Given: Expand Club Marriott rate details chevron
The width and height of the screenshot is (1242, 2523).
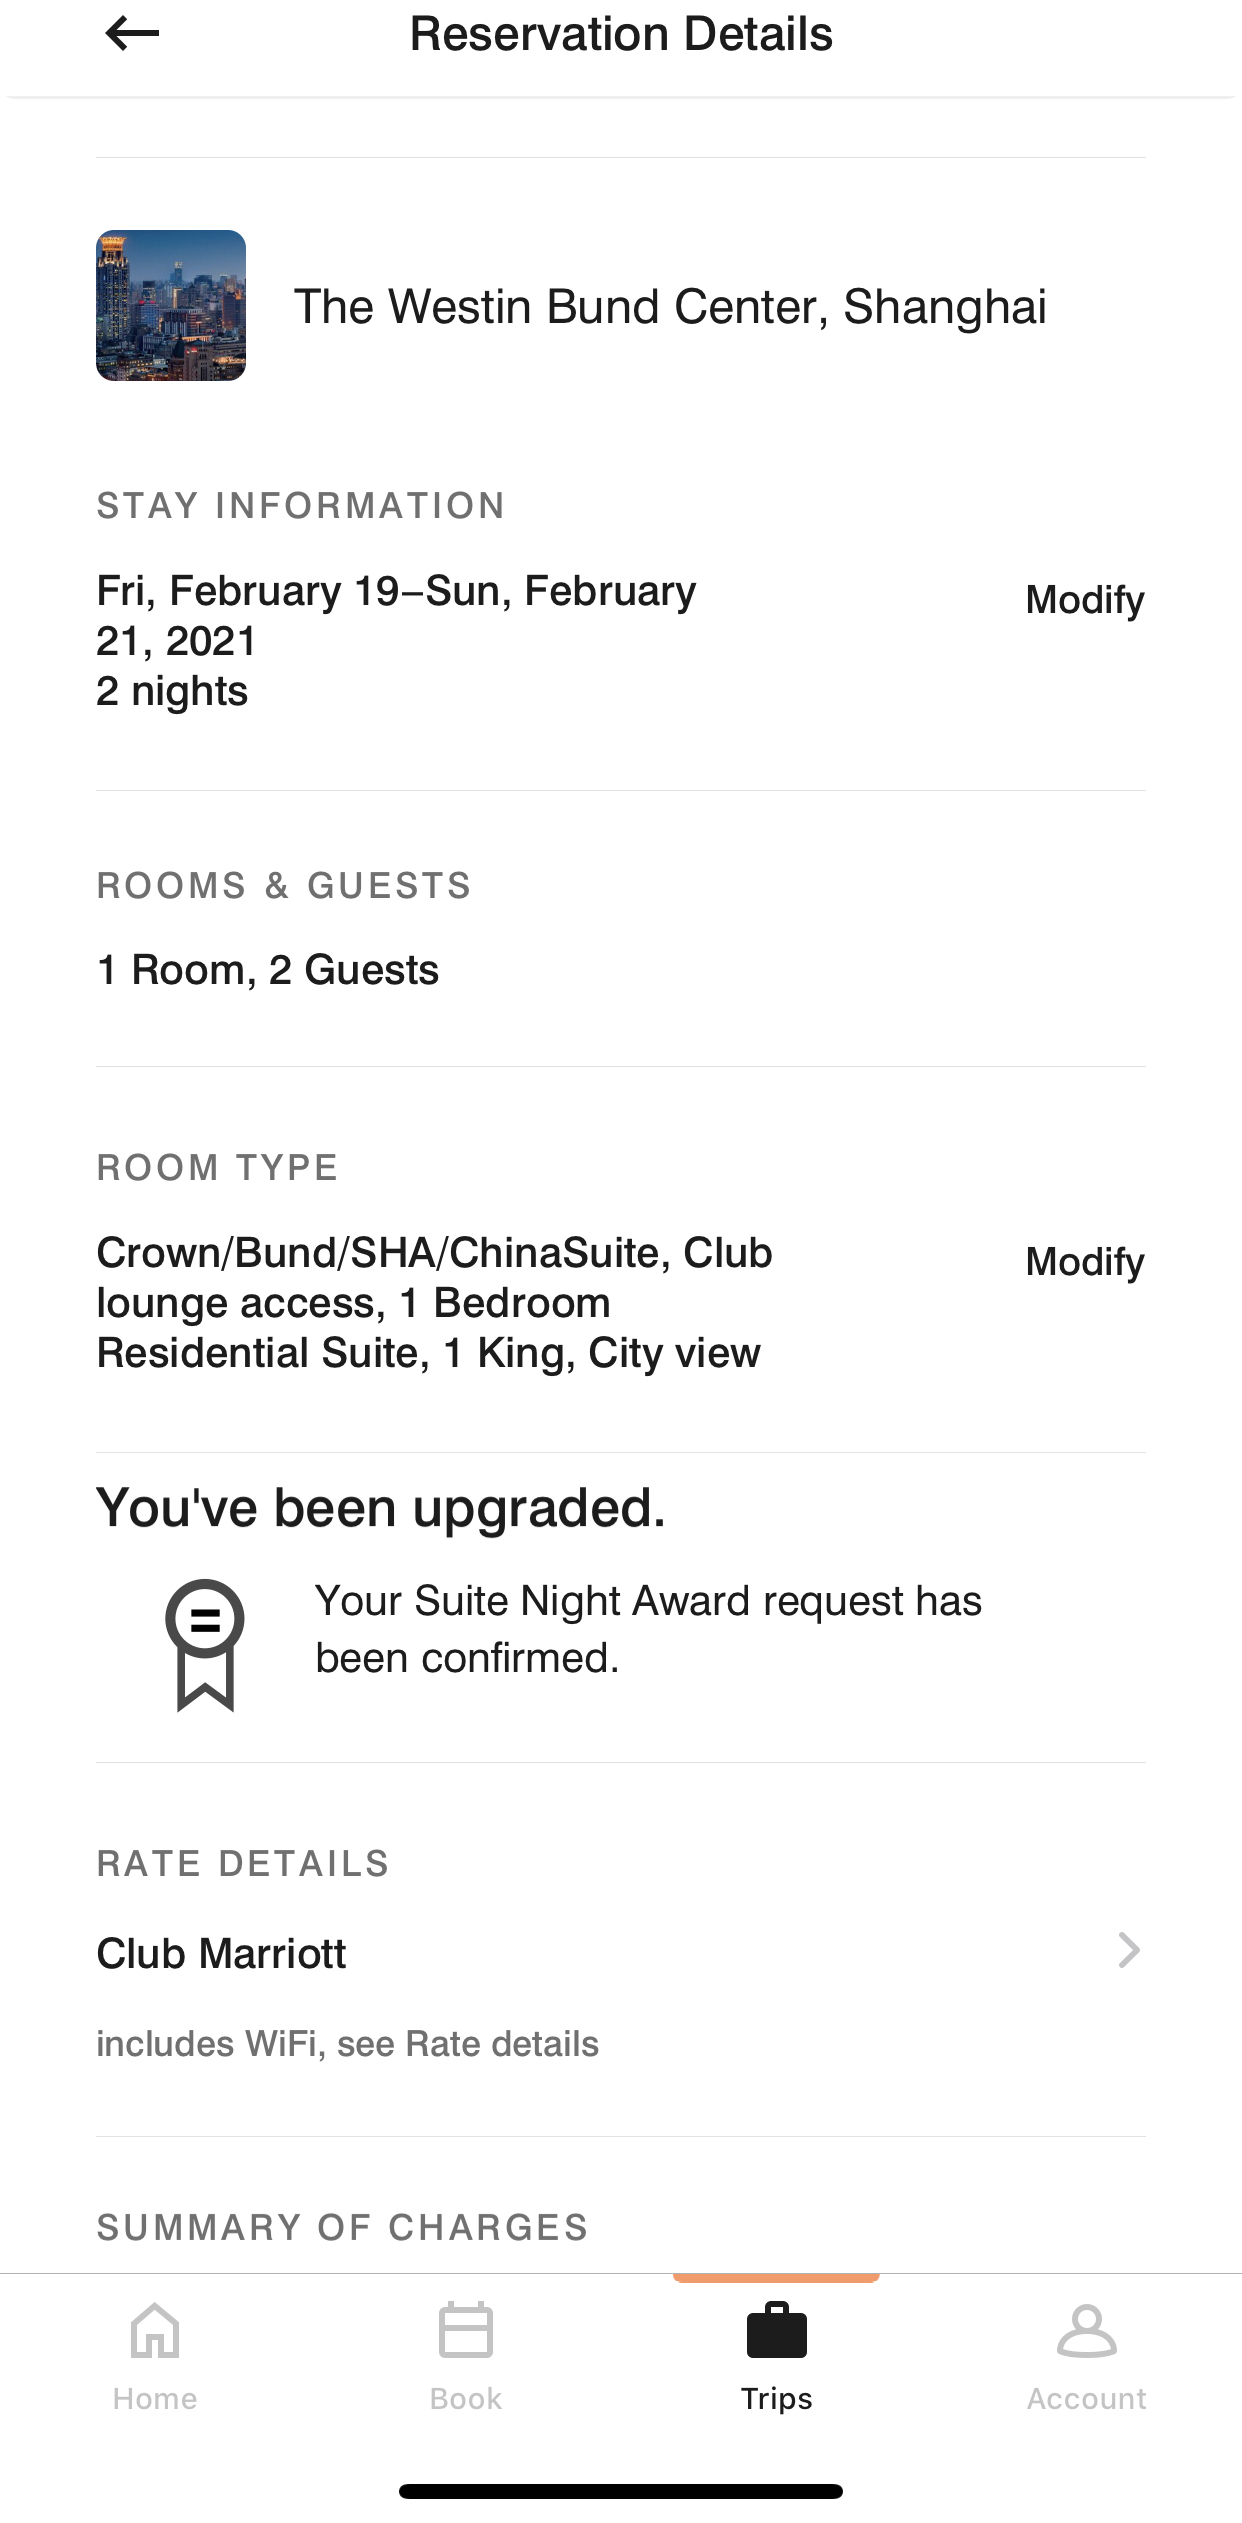Looking at the screenshot, I should [1129, 1950].
